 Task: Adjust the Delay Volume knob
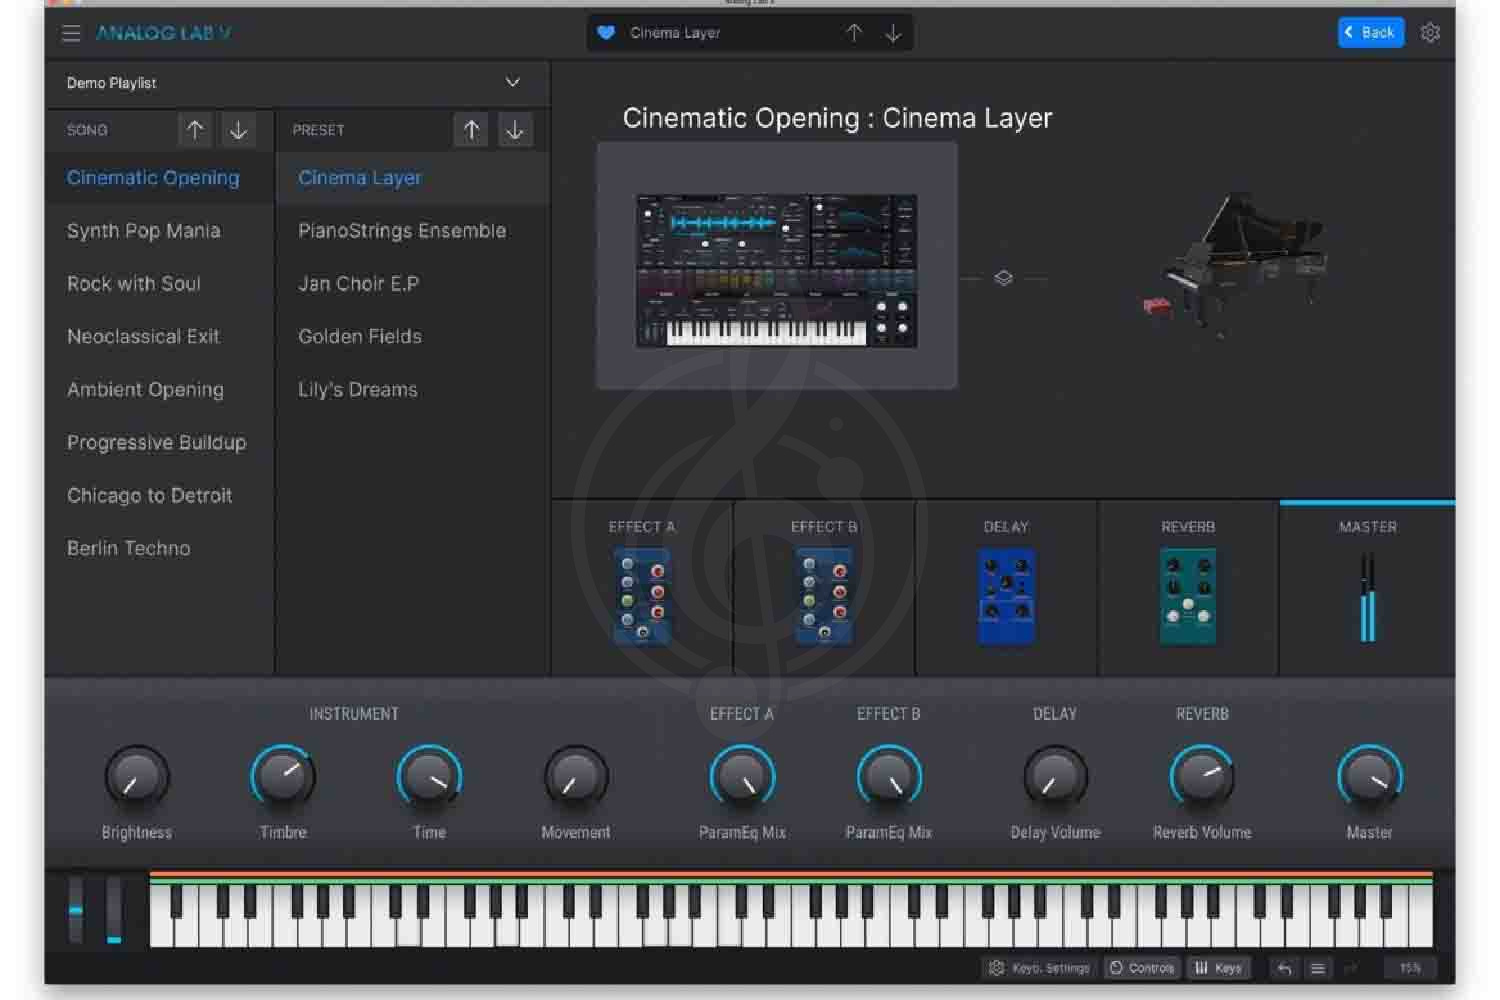(1055, 777)
